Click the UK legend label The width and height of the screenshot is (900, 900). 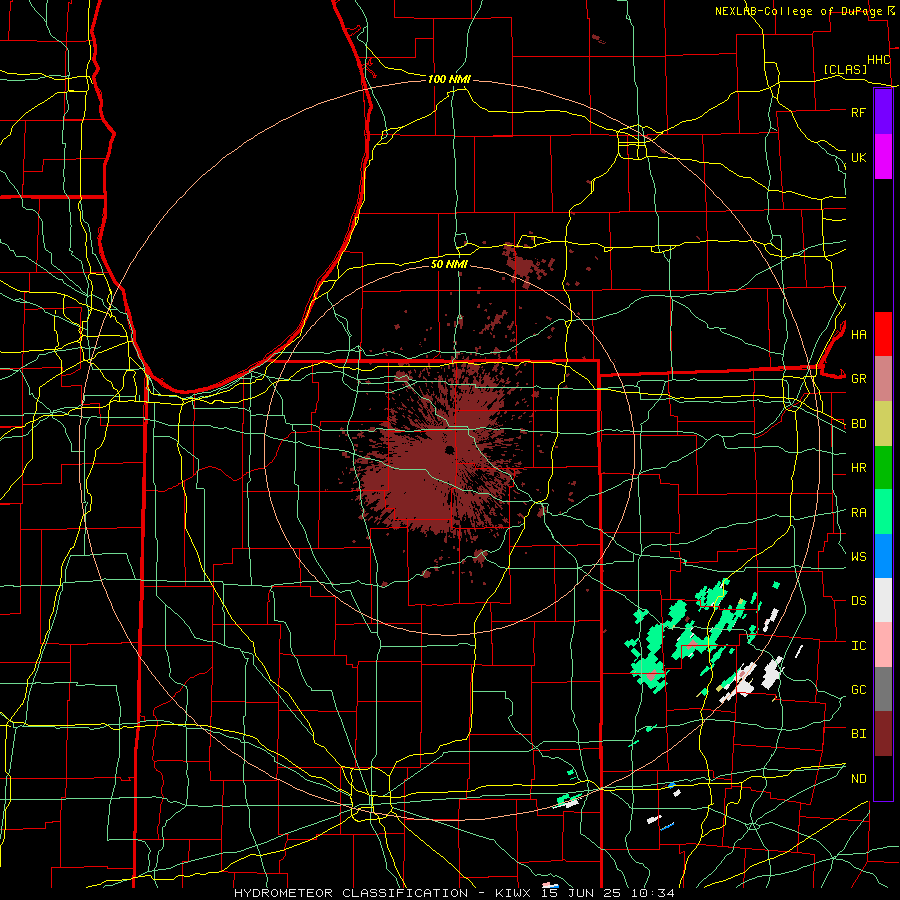[858, 157]
